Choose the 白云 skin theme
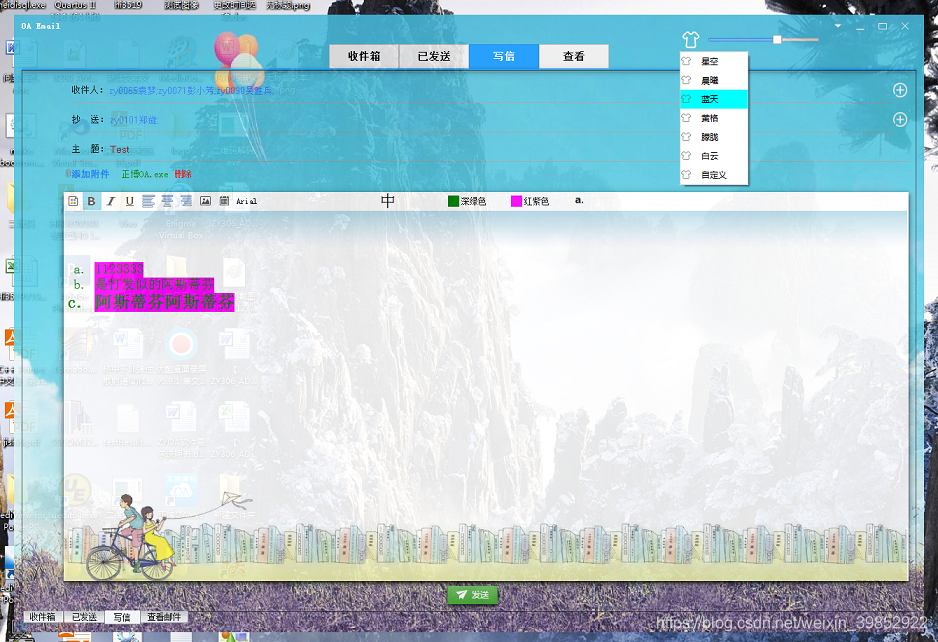 point(714,156)
